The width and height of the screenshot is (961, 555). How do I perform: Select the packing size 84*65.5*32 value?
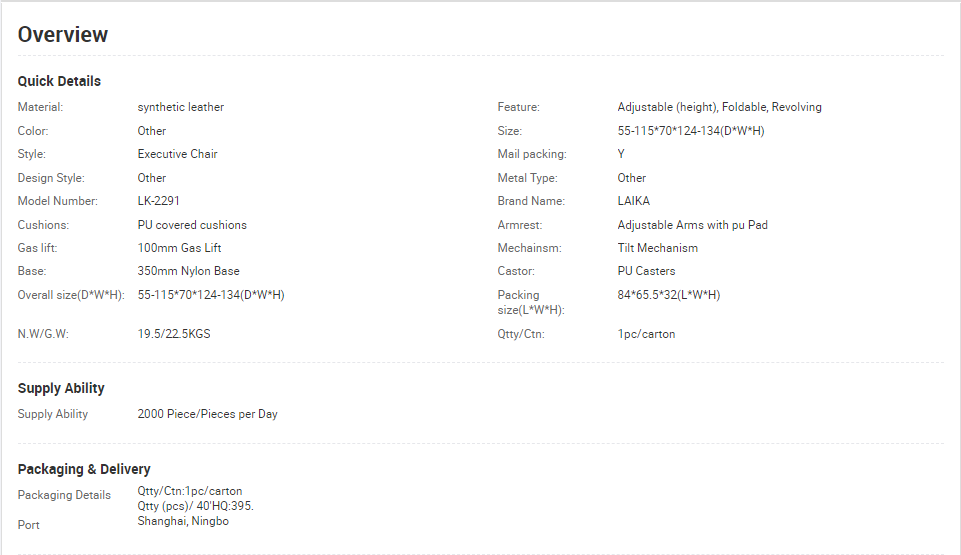tap(669, 295)
